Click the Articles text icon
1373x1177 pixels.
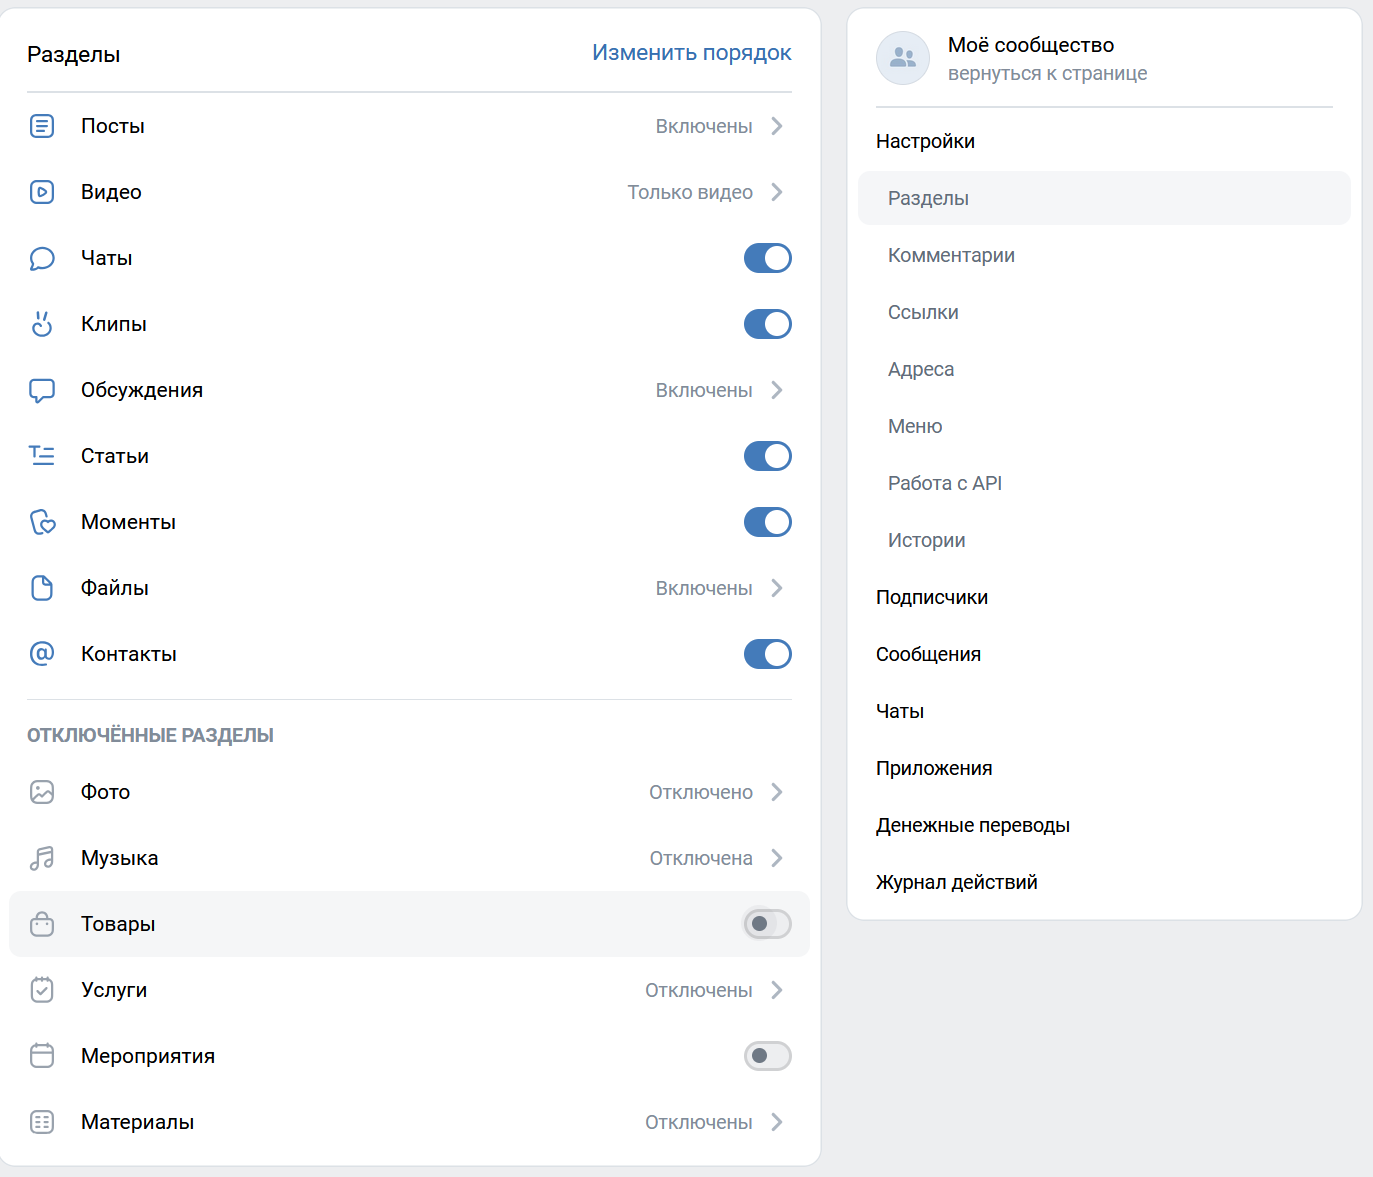click(x=42, y=456)
